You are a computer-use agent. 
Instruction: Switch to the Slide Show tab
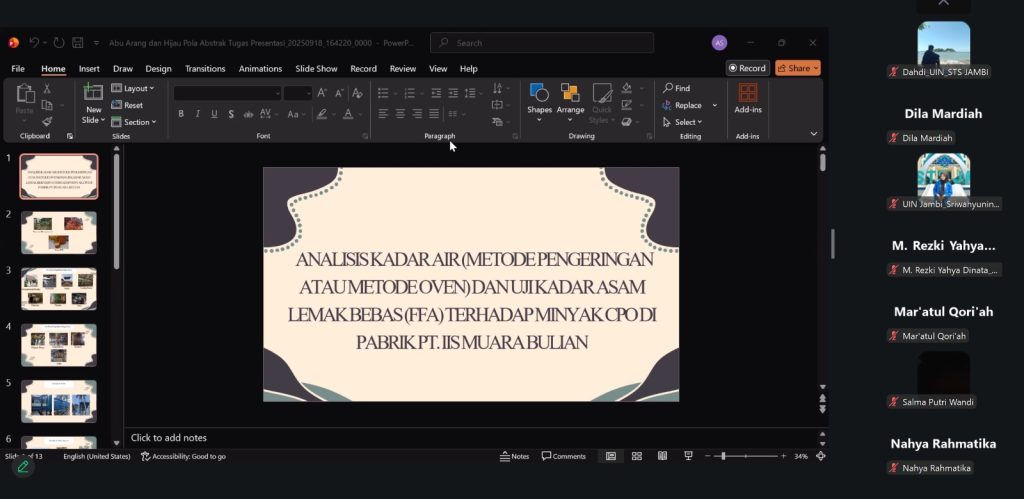316,69
